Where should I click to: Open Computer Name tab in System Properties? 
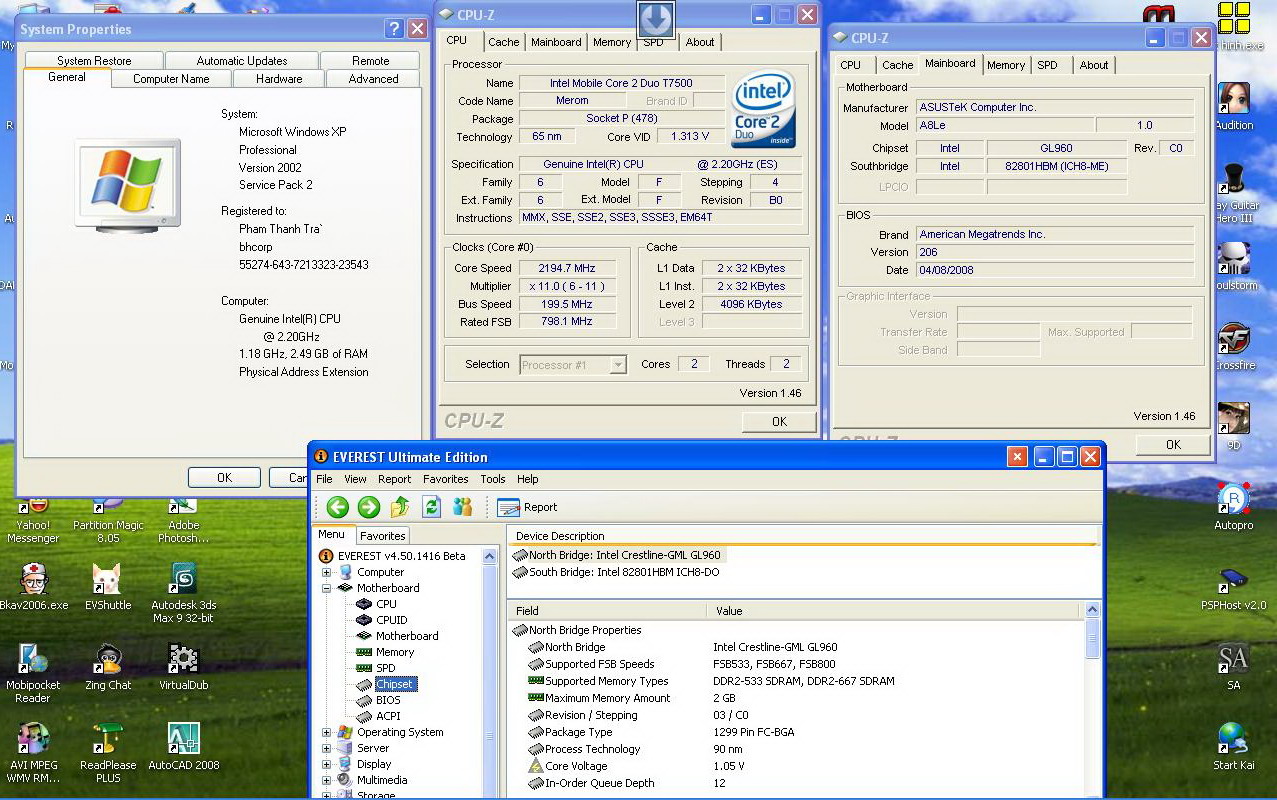pyautogui.click(x=171, y=79)
